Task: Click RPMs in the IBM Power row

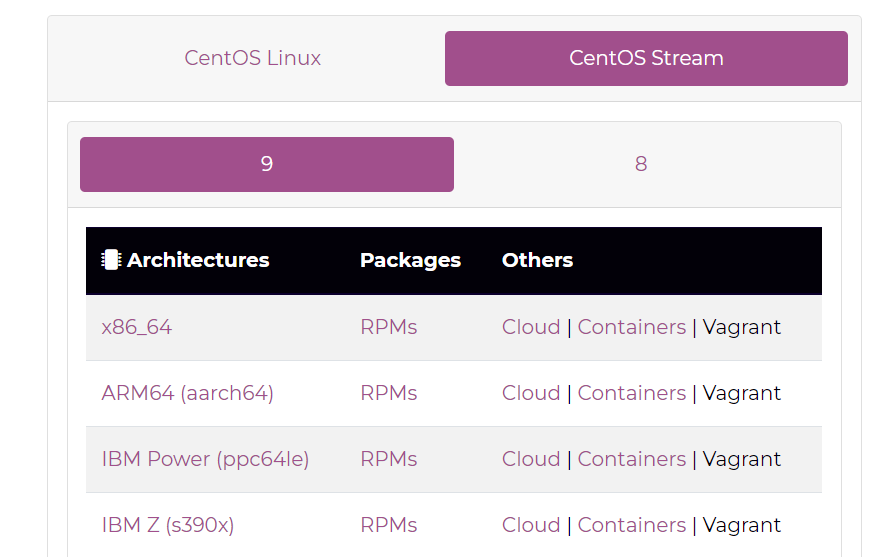Action: pyautogui.click(x=388, y=459)
